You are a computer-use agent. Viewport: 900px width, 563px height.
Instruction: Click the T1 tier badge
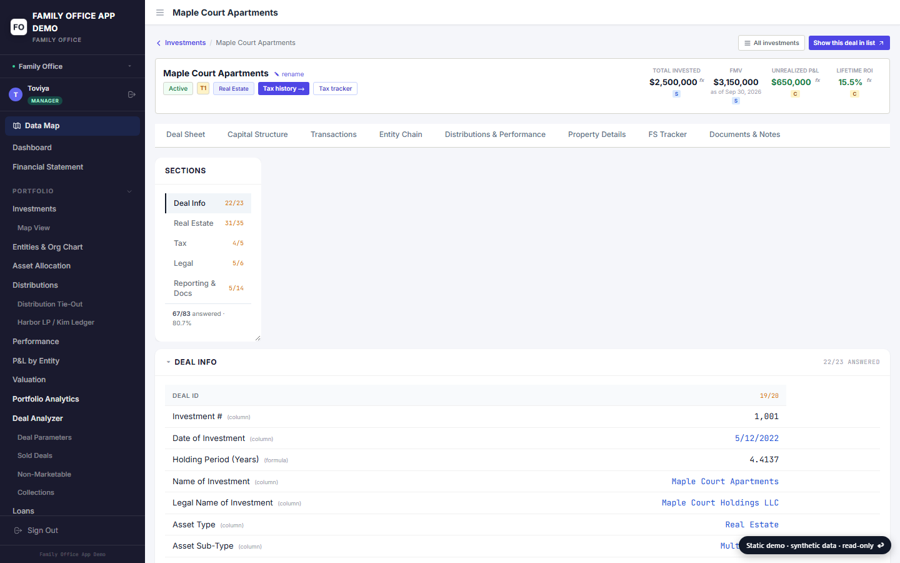[x=203, y=88]
